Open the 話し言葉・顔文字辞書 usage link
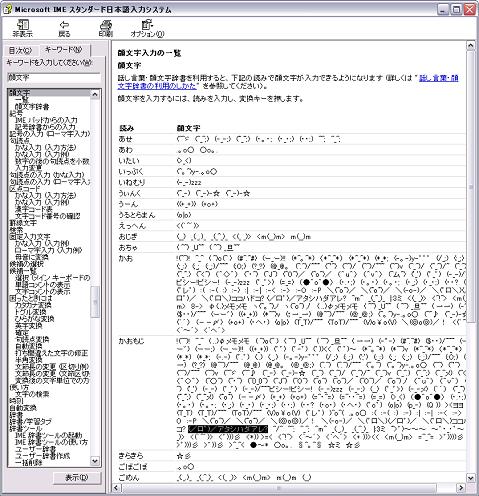The width and height of the screenshot is (479, 496). pyautogui.click(x=288, y=82)
